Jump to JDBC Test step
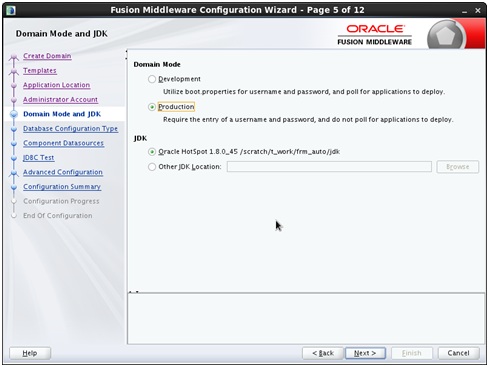This screenshot has width=489, height=367. (38, 158)
